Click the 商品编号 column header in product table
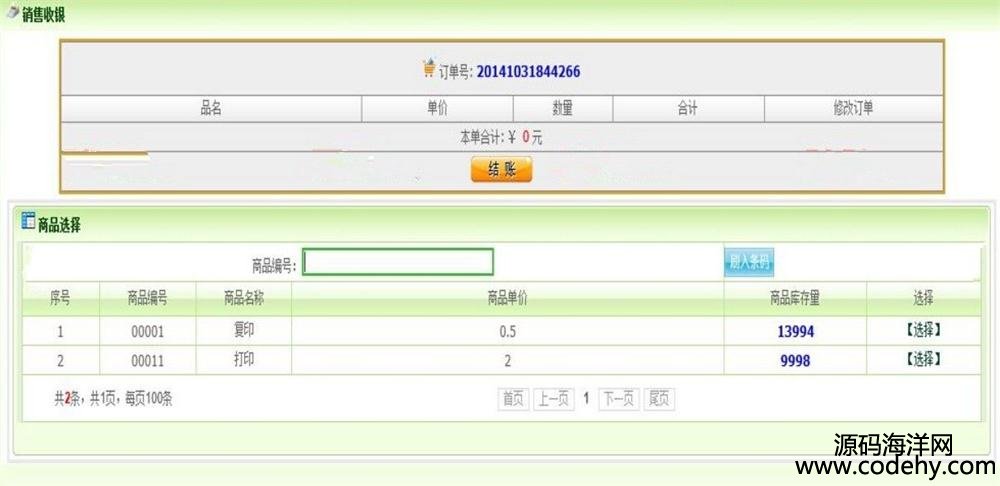Image resolution: width=1000 pixels, height=486 pixels. (147, 298)
